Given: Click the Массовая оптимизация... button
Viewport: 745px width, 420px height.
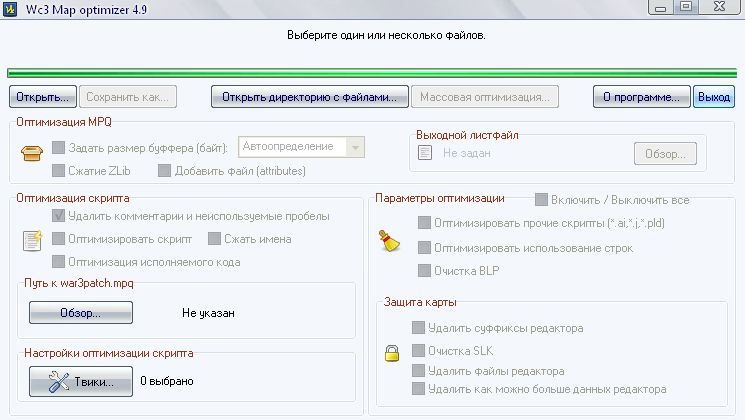Looking at the screenshot, I should tap(485, 97).
